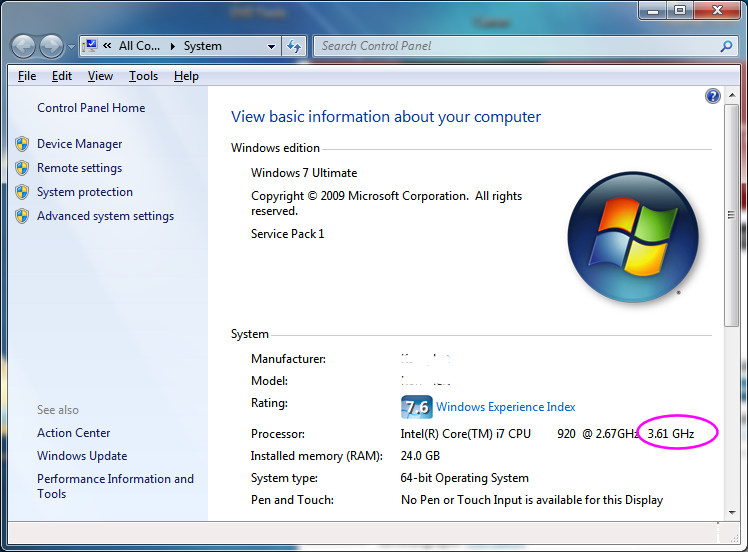Viewport: 748px width, 552px height.
Task: Click the computer icon in address bar
Action: click(90, 46)
